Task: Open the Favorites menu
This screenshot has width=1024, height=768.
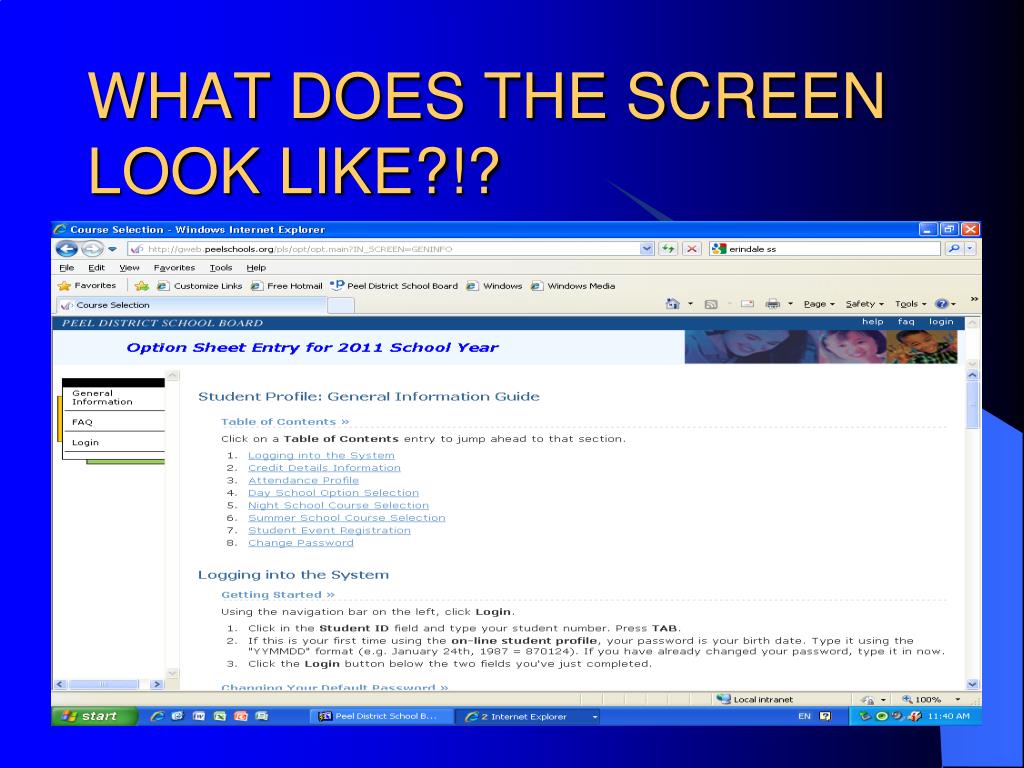Action: 174,268
